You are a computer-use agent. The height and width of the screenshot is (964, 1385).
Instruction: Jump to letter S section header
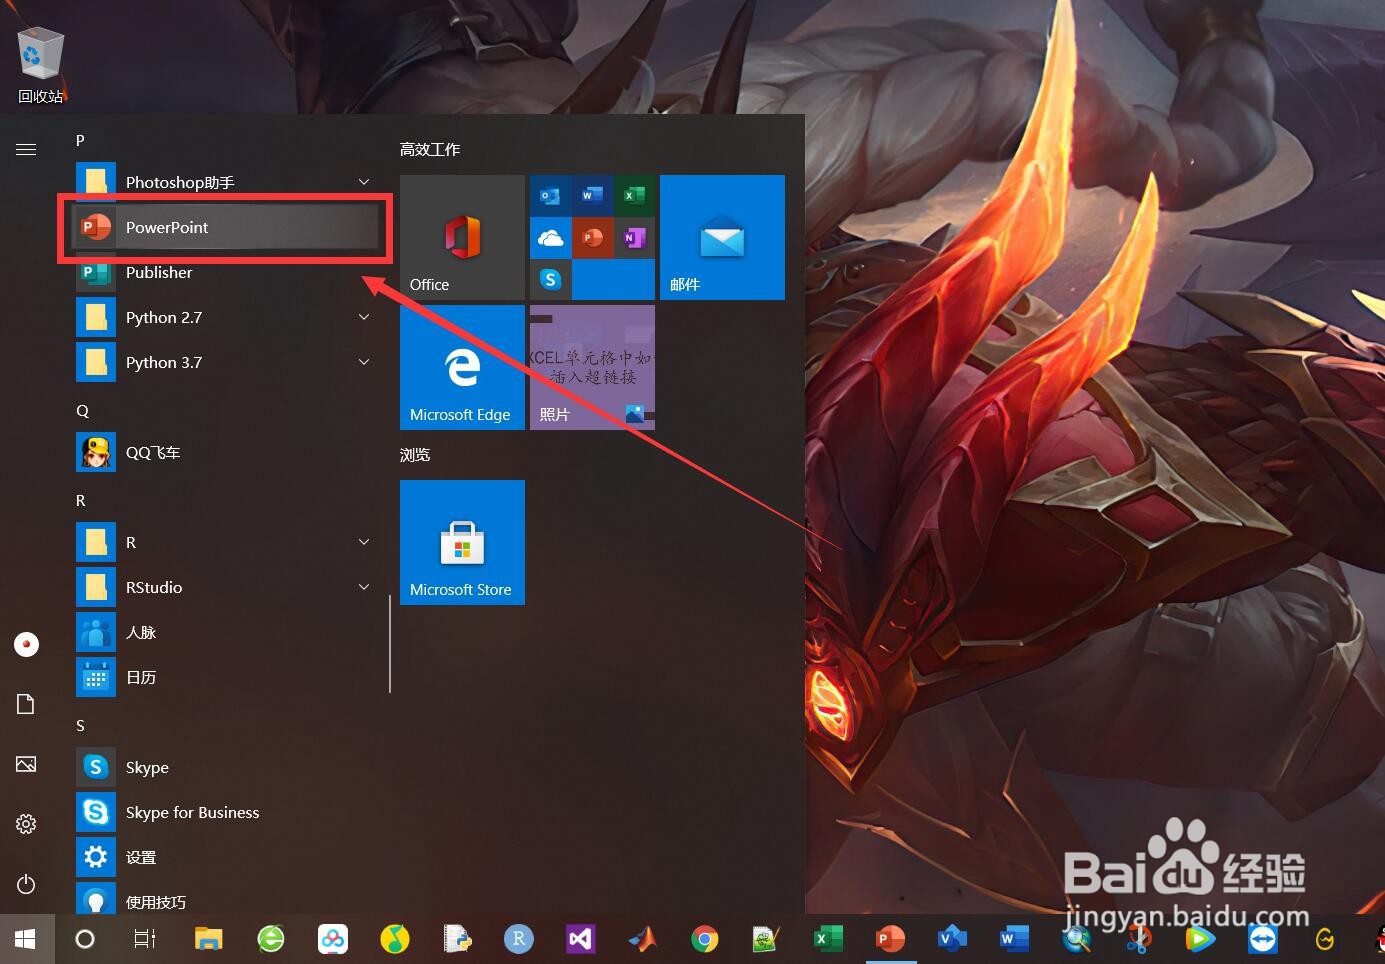(81, 725)
